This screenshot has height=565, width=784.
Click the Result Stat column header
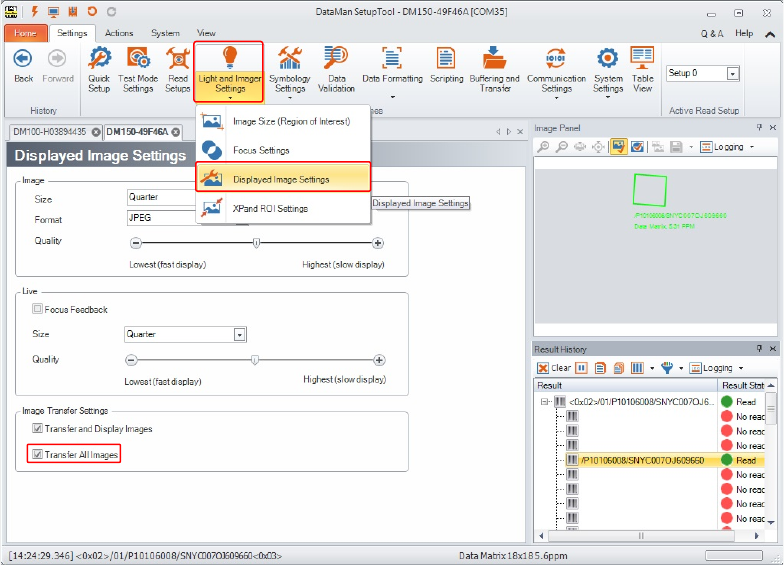pos(744,386)
